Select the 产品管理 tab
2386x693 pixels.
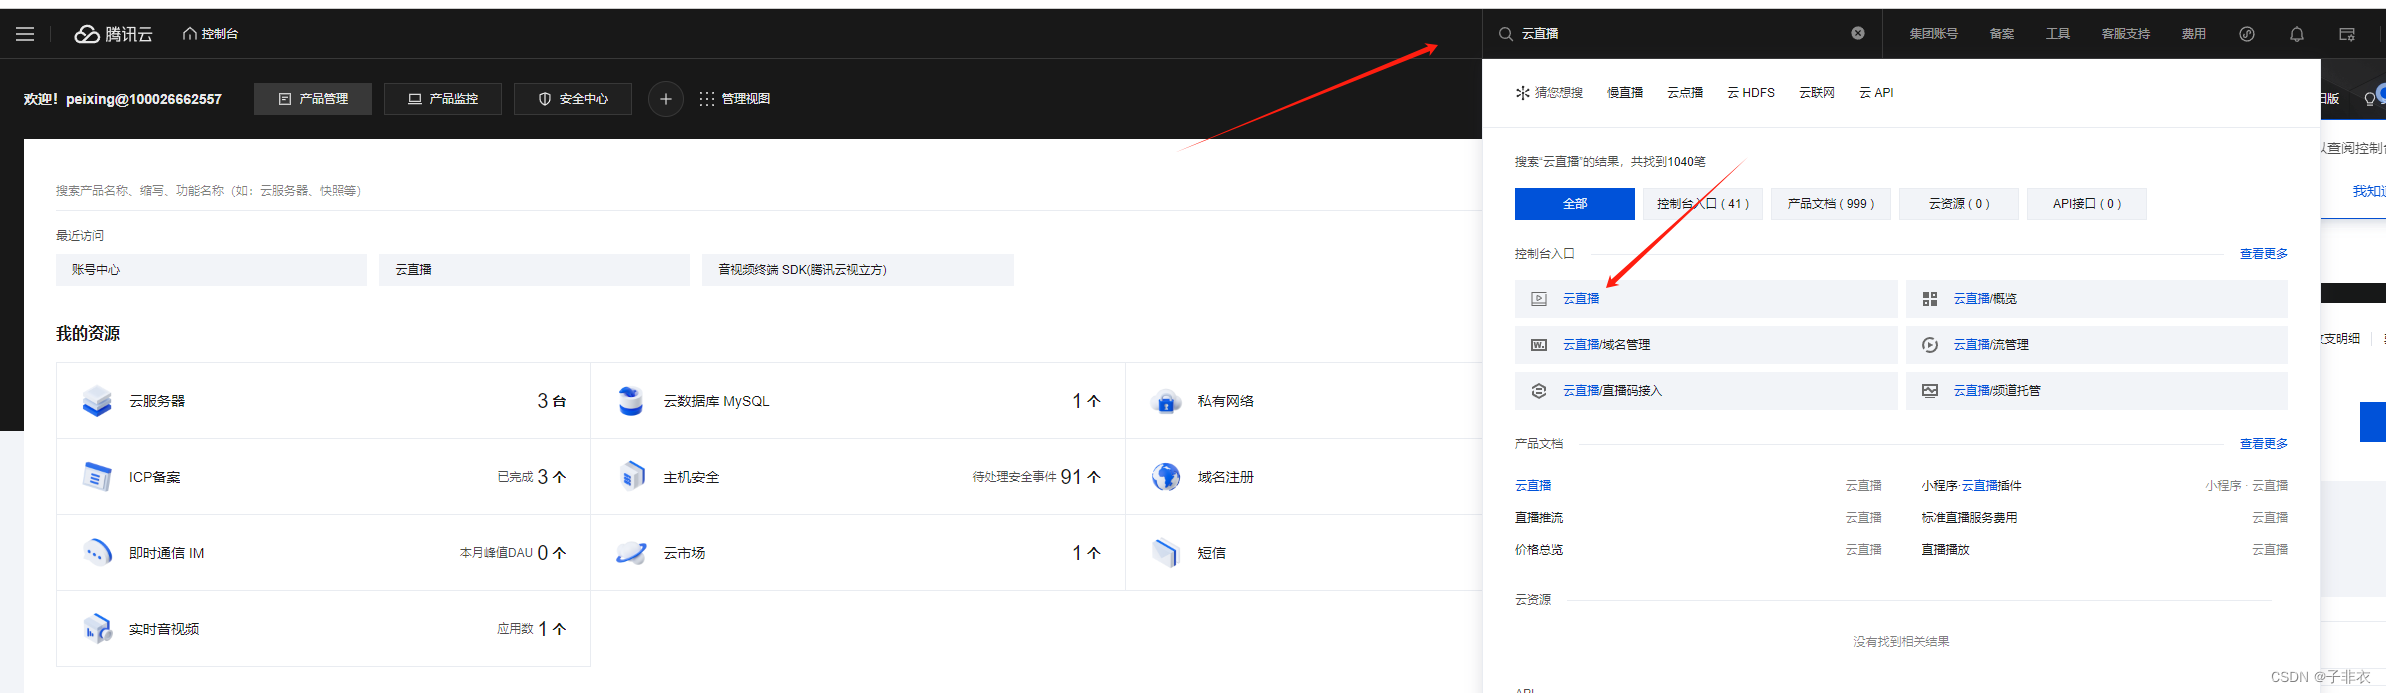313,99
